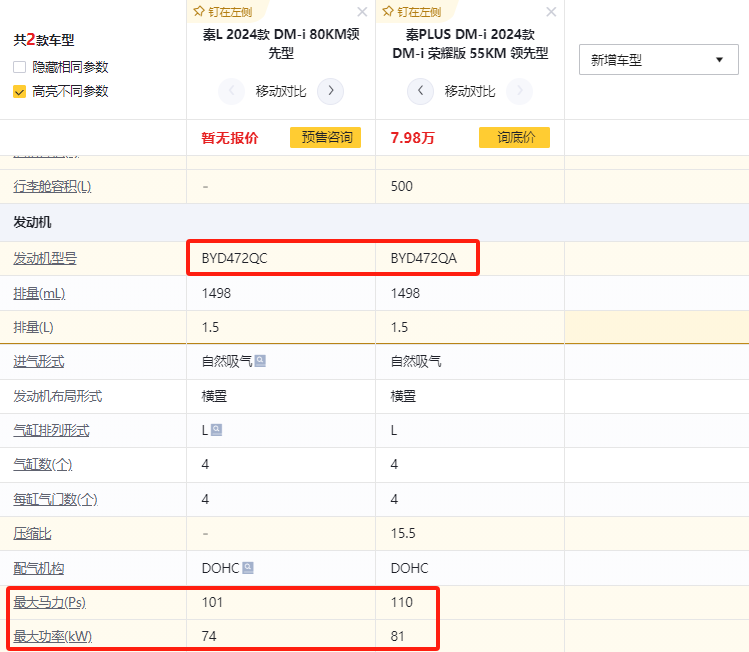Open 配气机构 parameter link

(x=39, y=568)
